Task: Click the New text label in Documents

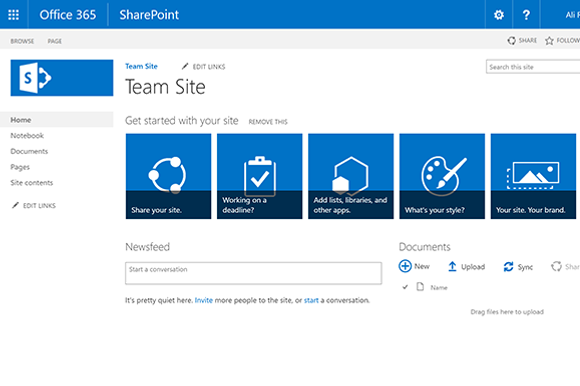Action: click(422, 266)
